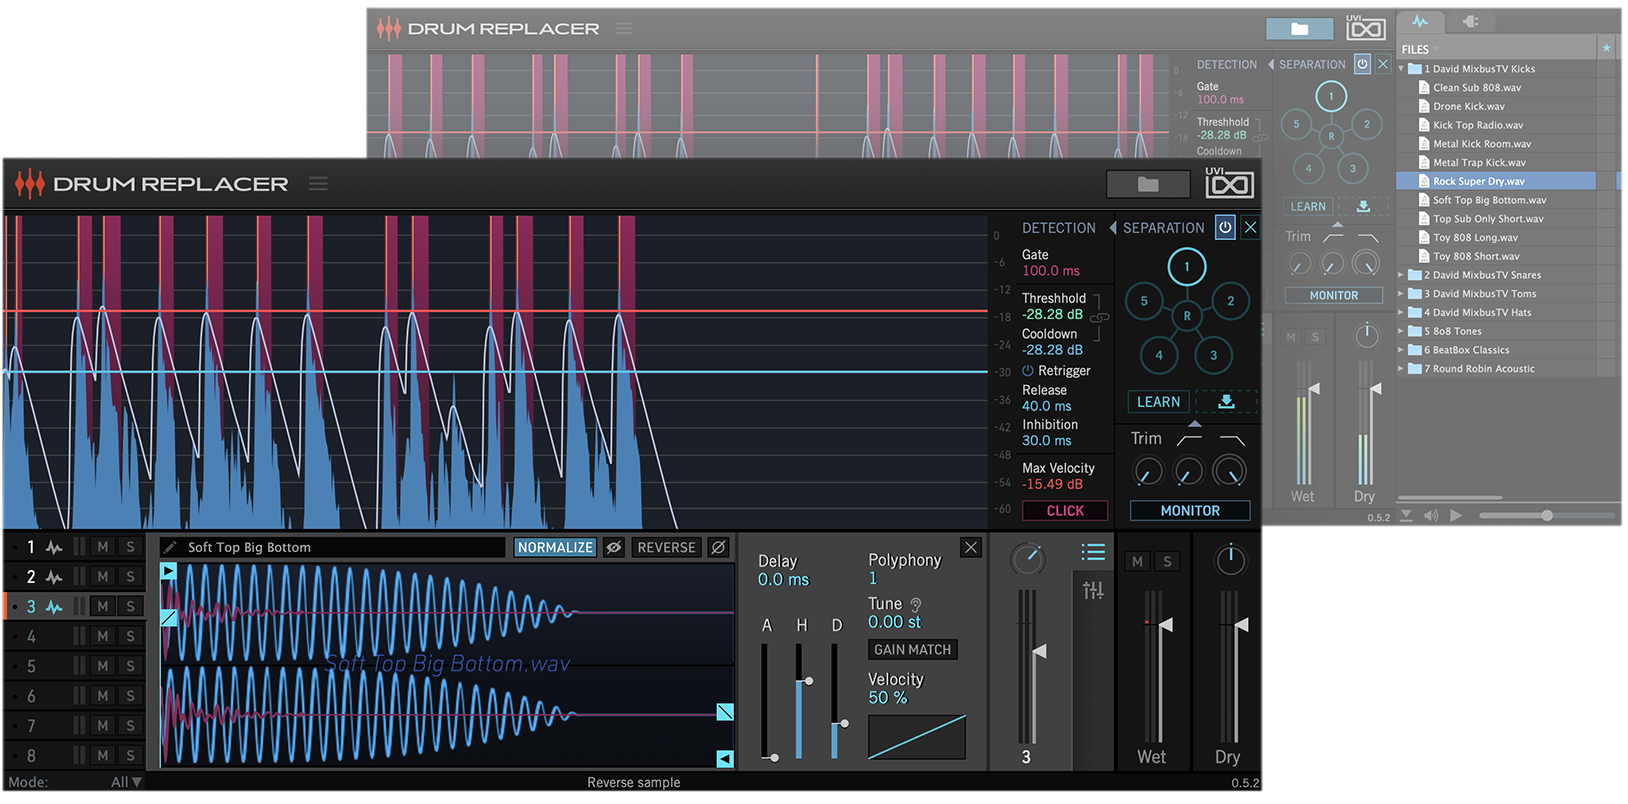Expand the 4 David MixbusTV Hats folder
Screen dimensions: 1628x804
(x=1402, y=312)
